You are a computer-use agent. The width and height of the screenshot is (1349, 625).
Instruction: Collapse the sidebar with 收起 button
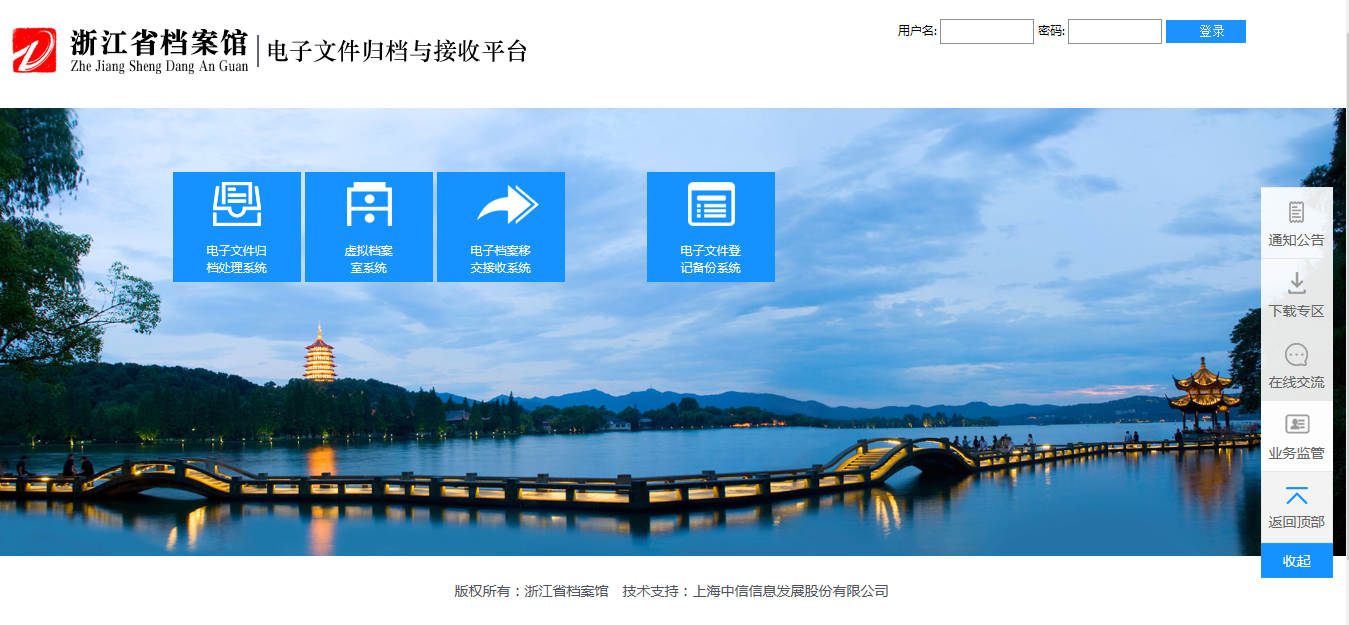click(1296, 561)
